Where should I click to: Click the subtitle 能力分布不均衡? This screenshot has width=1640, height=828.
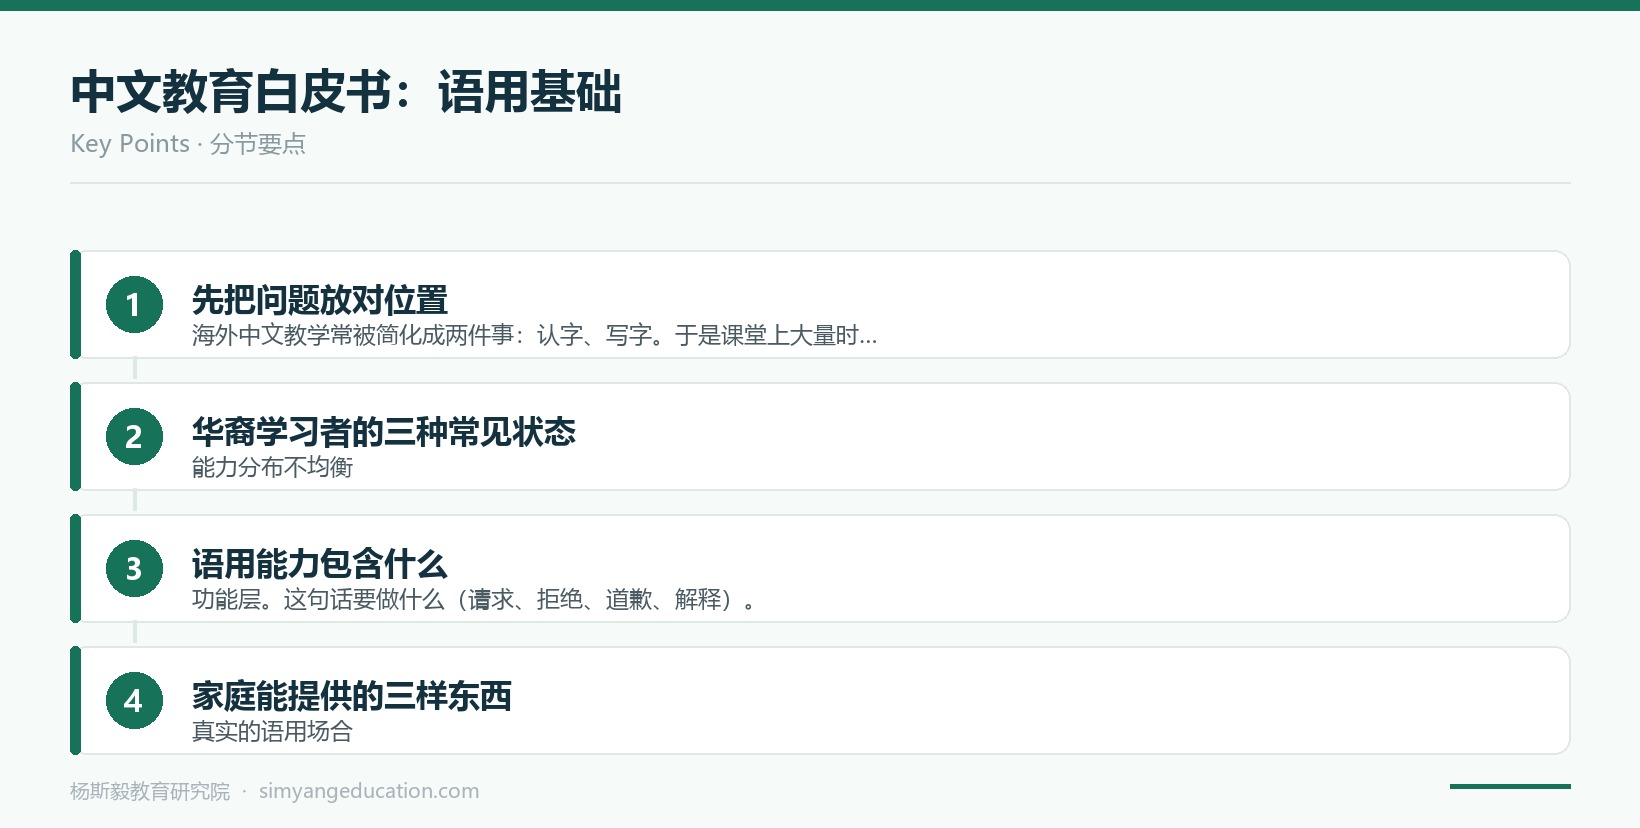coord(273,468)
